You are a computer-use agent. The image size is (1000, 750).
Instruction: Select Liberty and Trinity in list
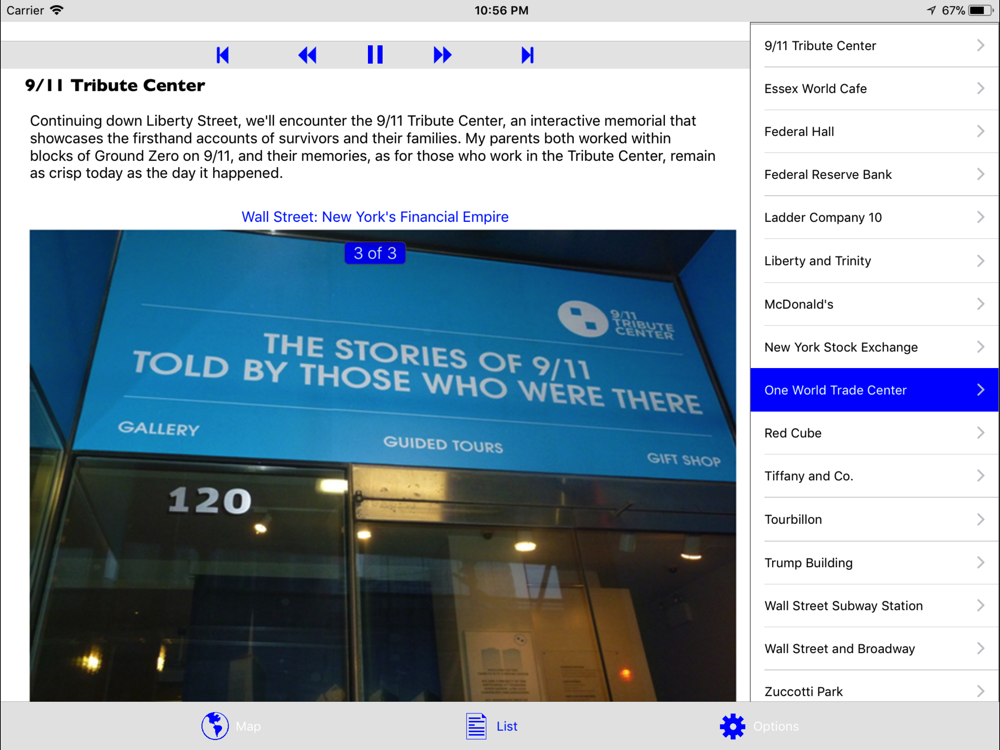pyautogui.click(x=875, y=261)
